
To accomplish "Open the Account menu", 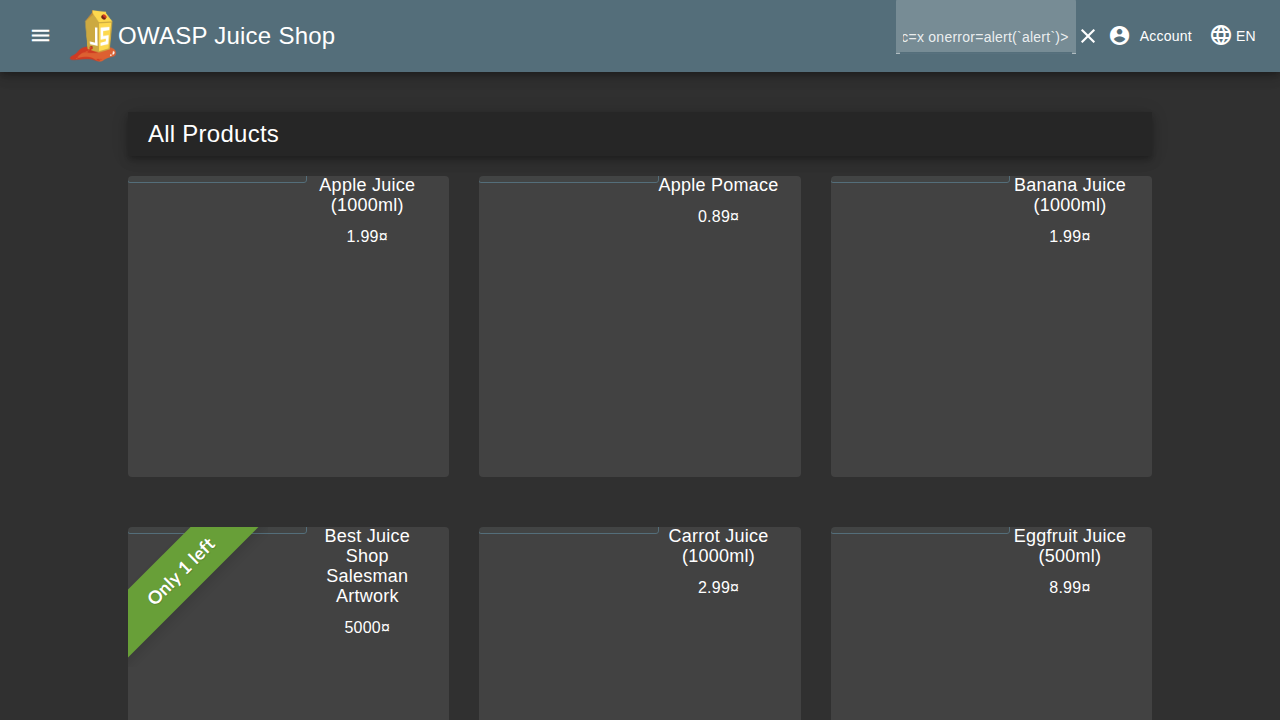I will tap(1151, 36).
